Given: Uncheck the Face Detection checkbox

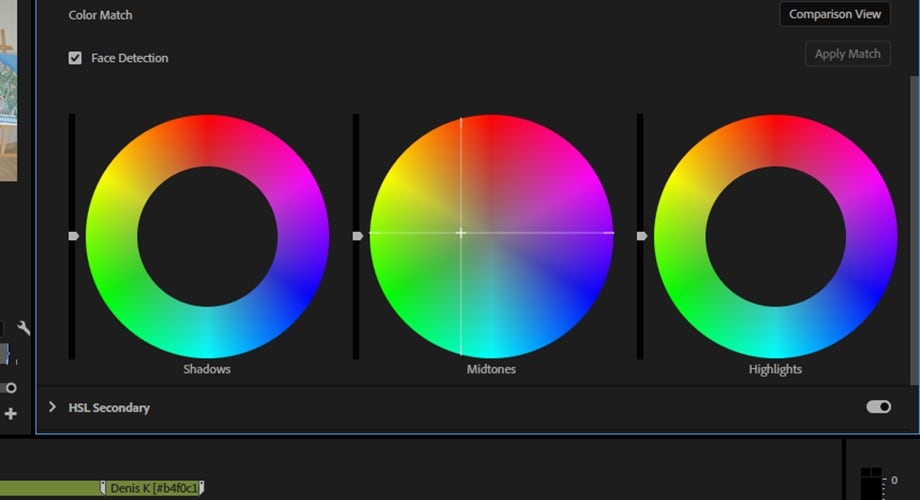Looking at the screenshot, I should point(75,58).
